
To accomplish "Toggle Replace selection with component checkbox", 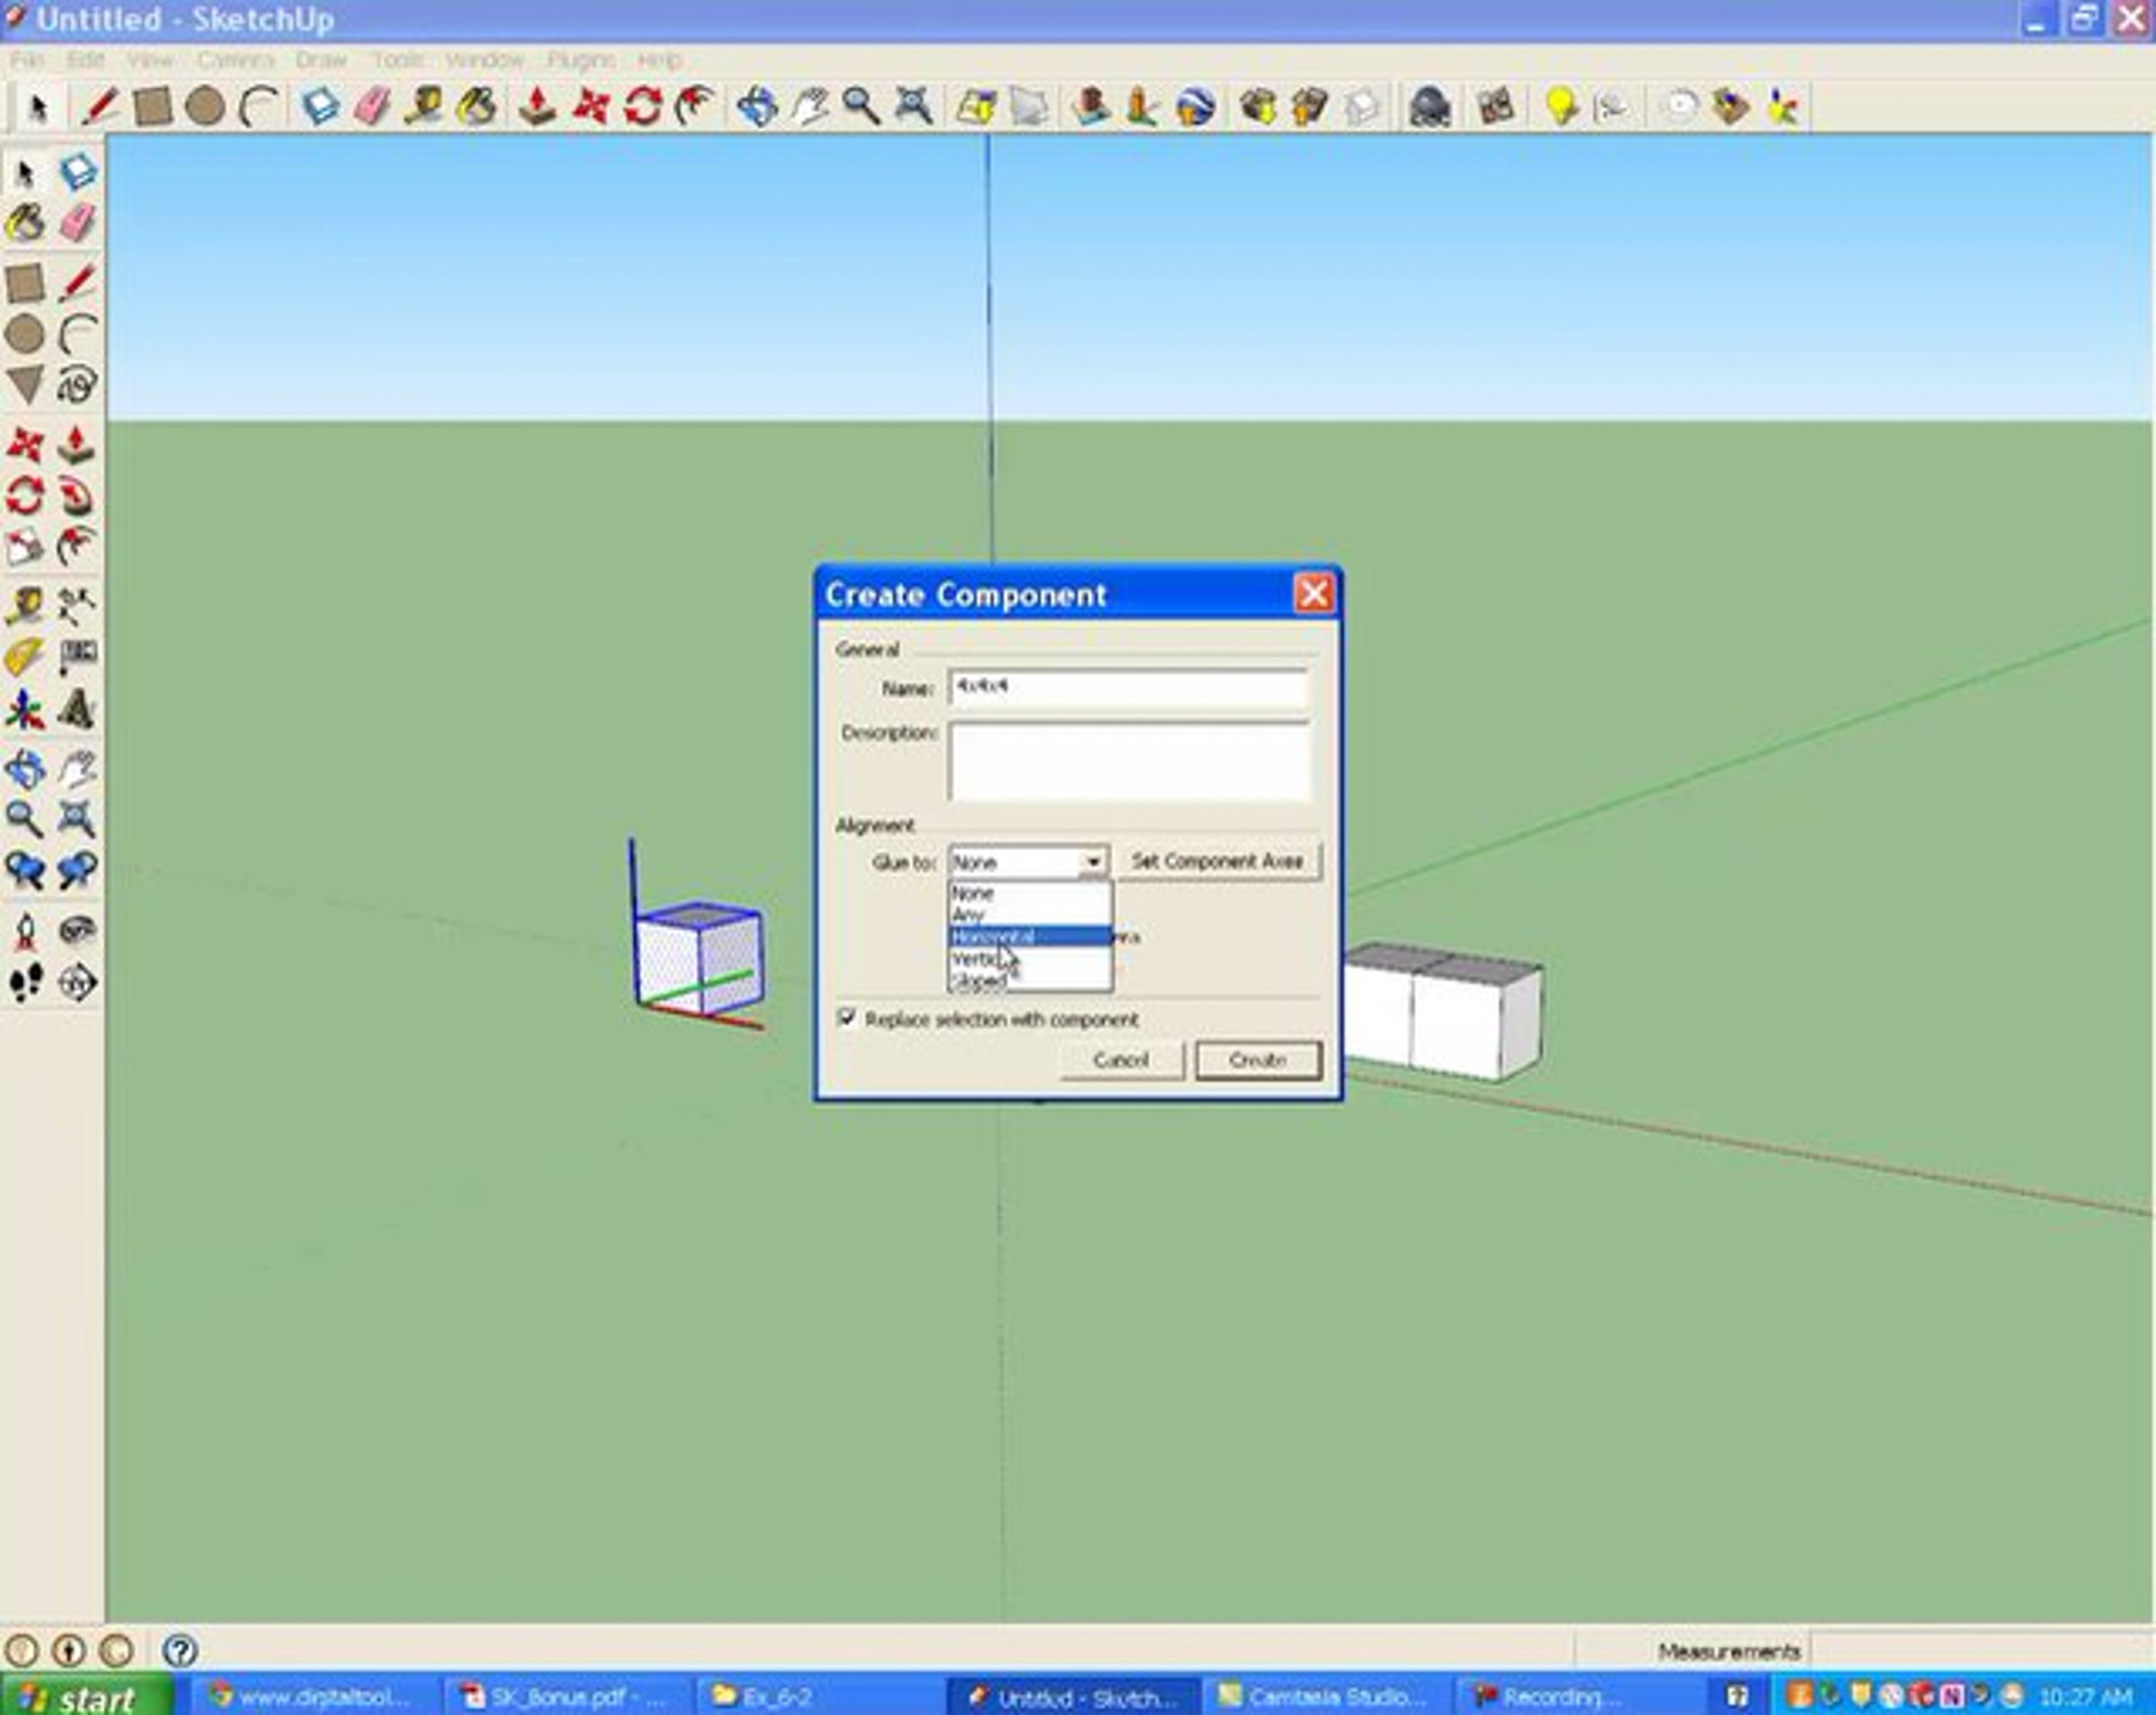I will point(847,1018).
